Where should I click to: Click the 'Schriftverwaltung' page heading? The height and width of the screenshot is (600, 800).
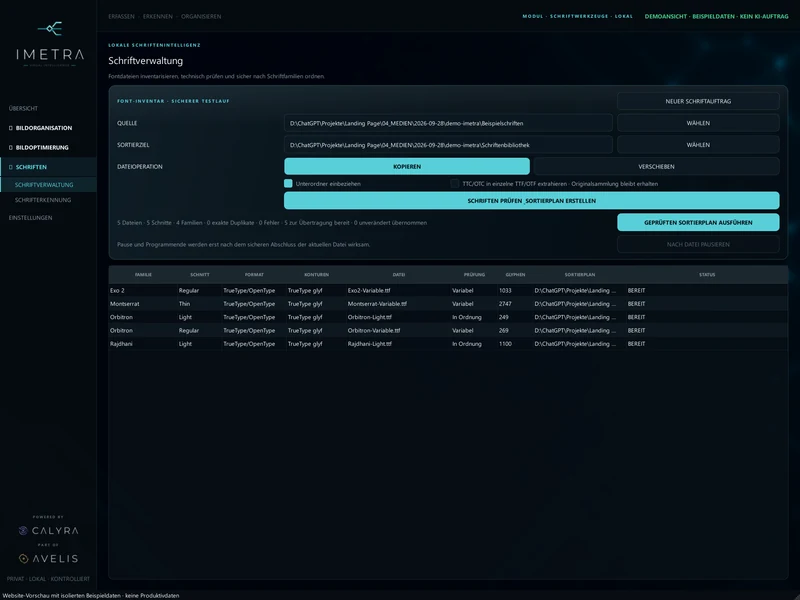click(145, 61)
